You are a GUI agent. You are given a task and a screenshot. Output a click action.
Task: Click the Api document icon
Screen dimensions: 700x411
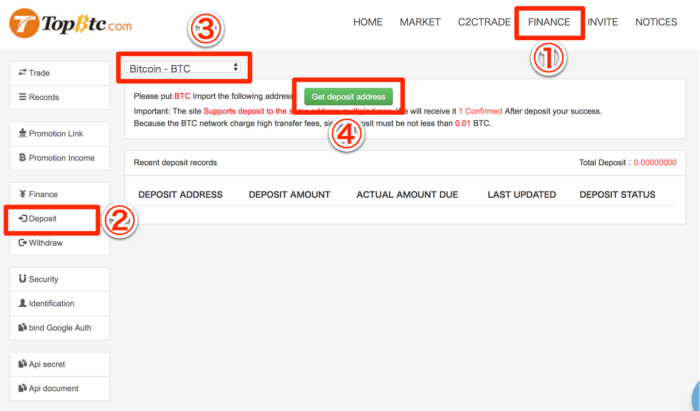pyautogui.click(x=22, y=388)
